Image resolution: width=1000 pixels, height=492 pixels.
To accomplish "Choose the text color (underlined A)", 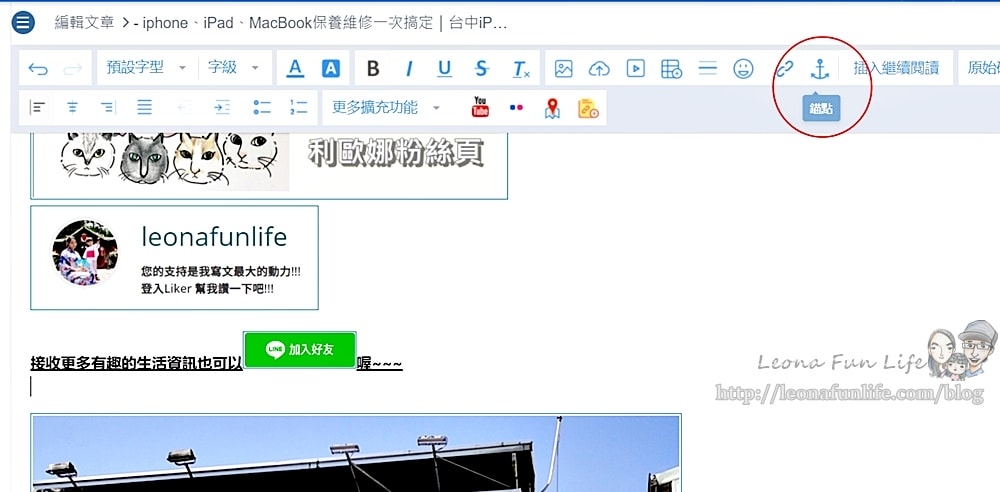I will coord(295,69).
